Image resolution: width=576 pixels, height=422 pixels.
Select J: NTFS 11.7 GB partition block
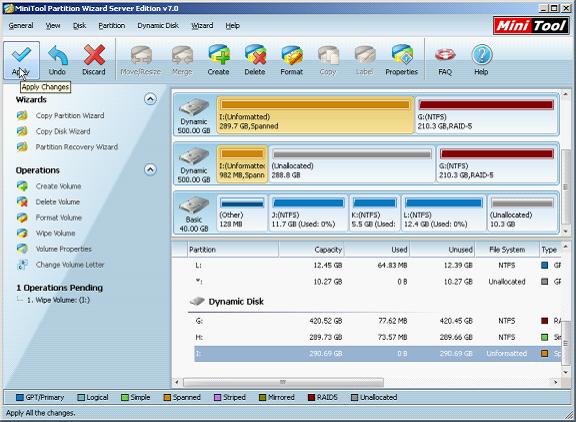pos(308,213)
